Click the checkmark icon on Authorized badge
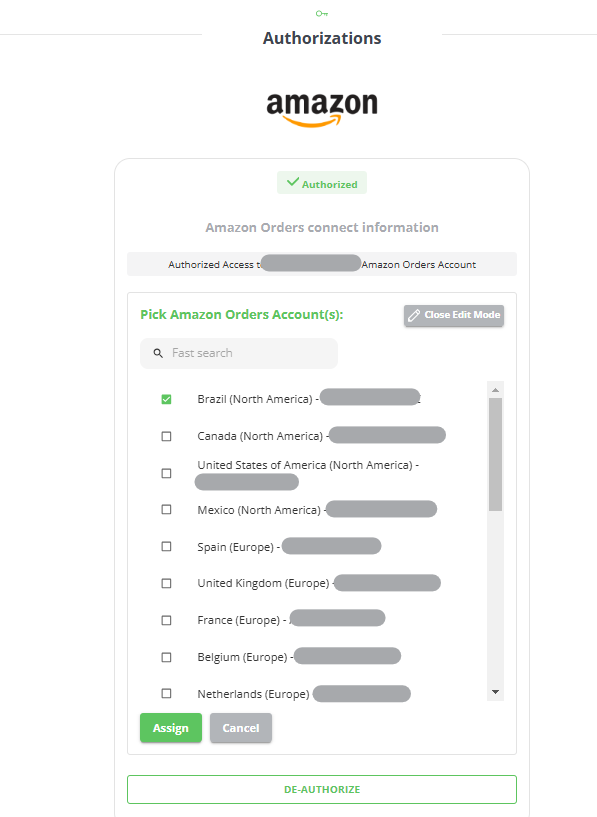The height and width of the screenshot is (817, 597). (293, 182)
